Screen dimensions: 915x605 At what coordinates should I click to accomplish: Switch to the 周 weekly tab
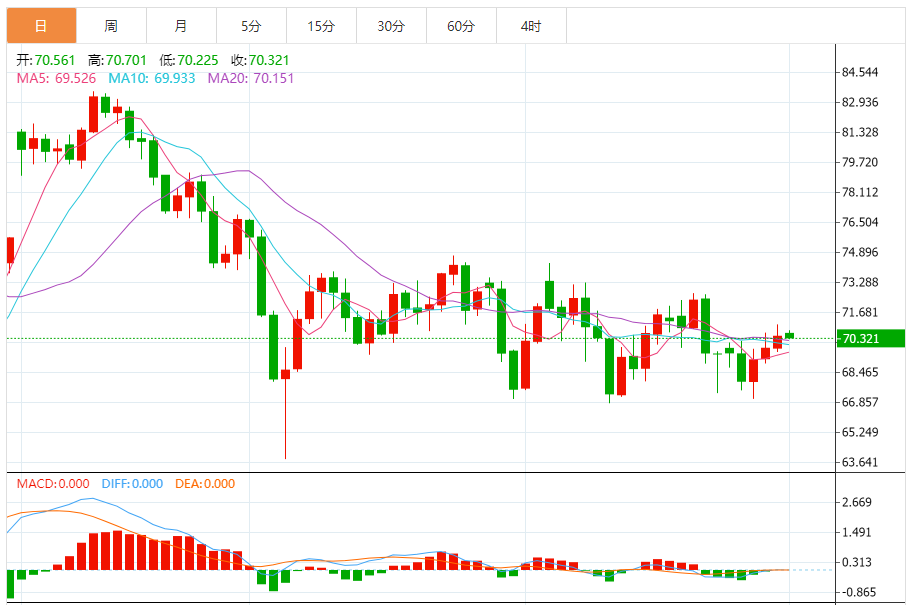point(111,26)
